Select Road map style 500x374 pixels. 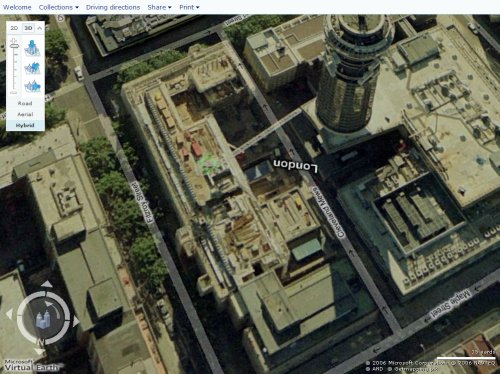tap(25, 103)
